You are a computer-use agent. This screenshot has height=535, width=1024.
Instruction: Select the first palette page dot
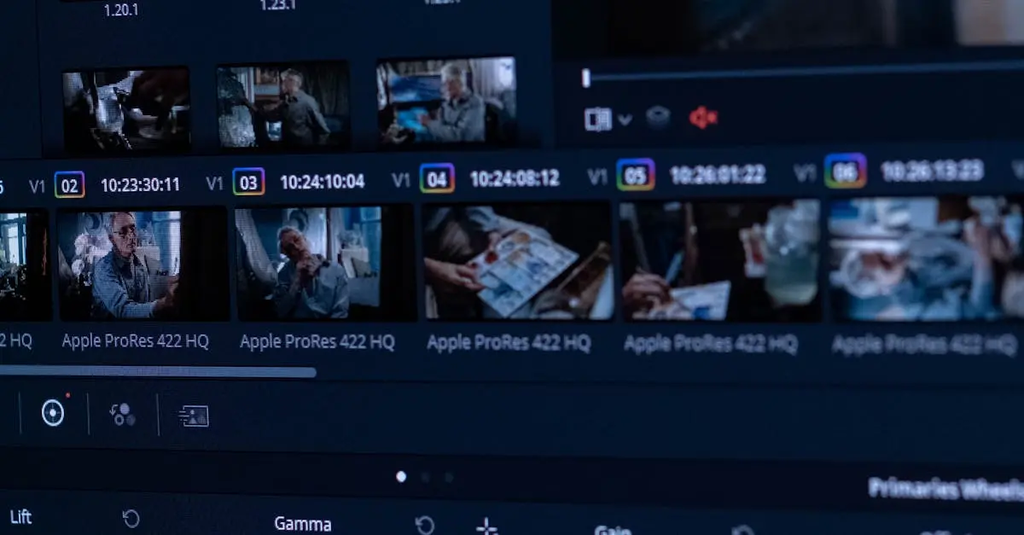pyautogui.click(x=401, y=477)
